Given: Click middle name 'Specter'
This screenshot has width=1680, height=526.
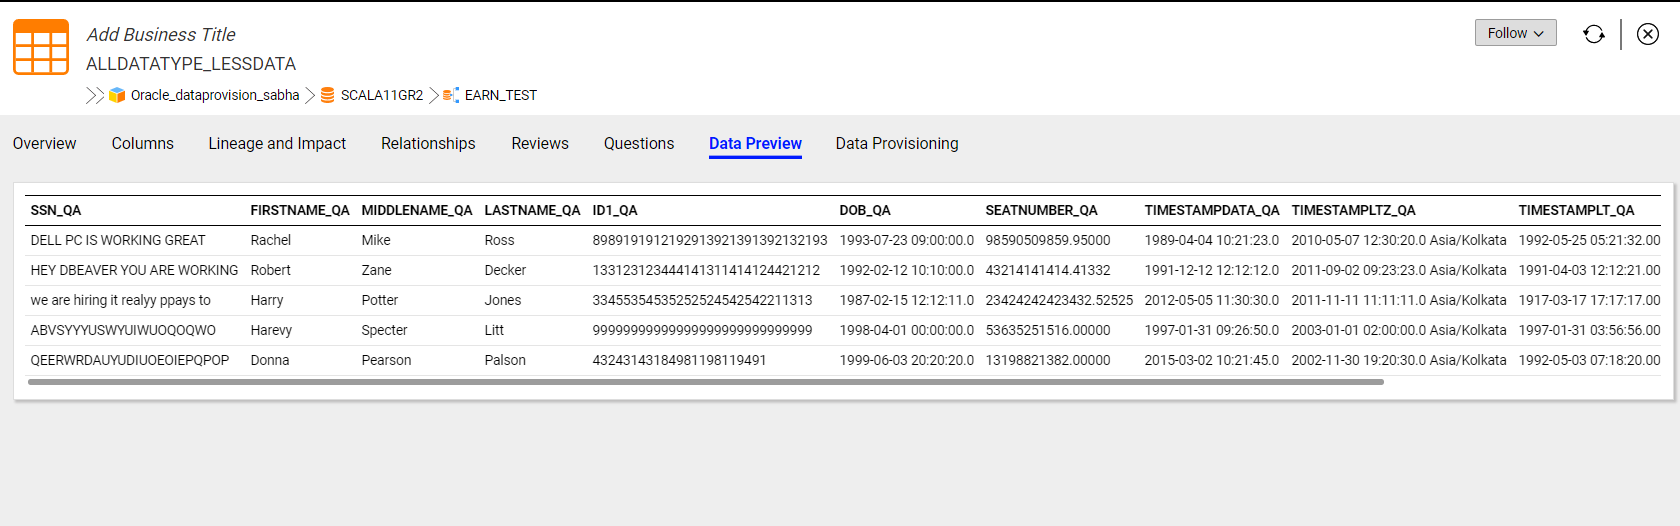Looking at the screenshot, I should pos(385,330).
